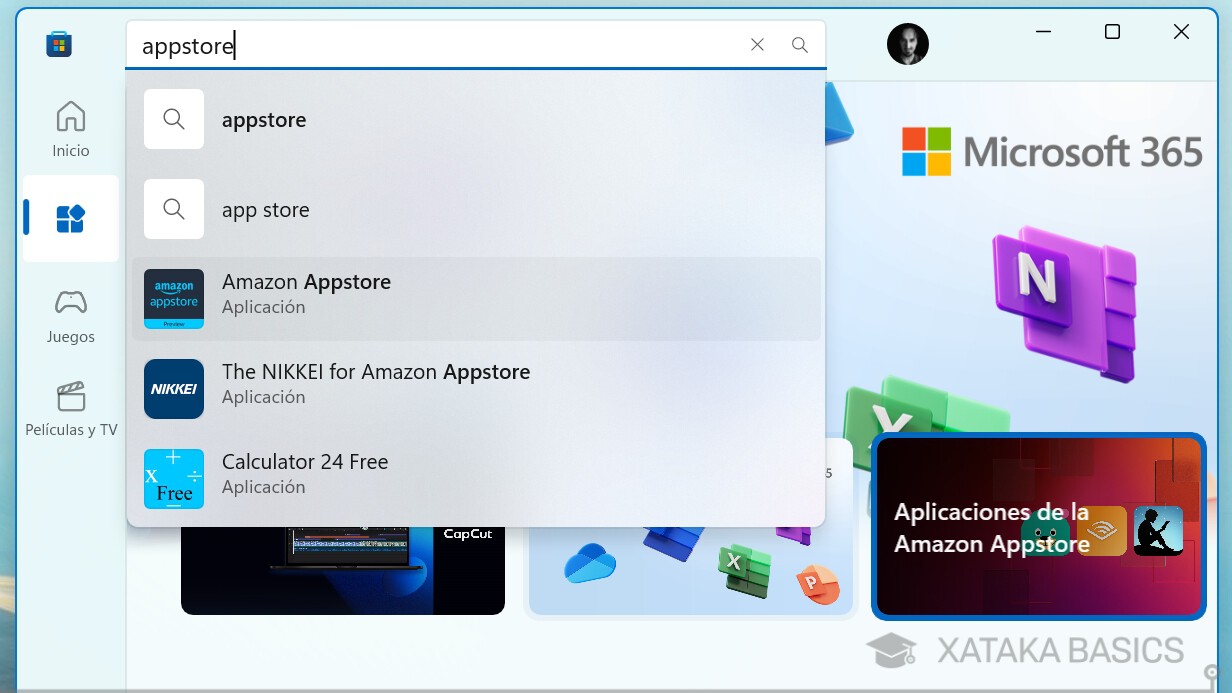Close the Microsoft Store window
The height and width of the screenshot is (693, 1232).
coord(1181,32)
